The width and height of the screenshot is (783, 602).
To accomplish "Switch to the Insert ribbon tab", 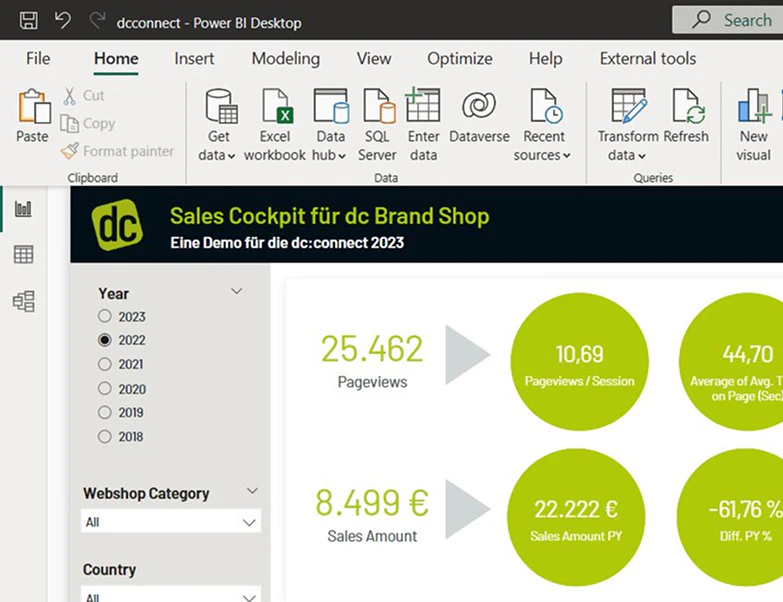I will tap(194, 58).
